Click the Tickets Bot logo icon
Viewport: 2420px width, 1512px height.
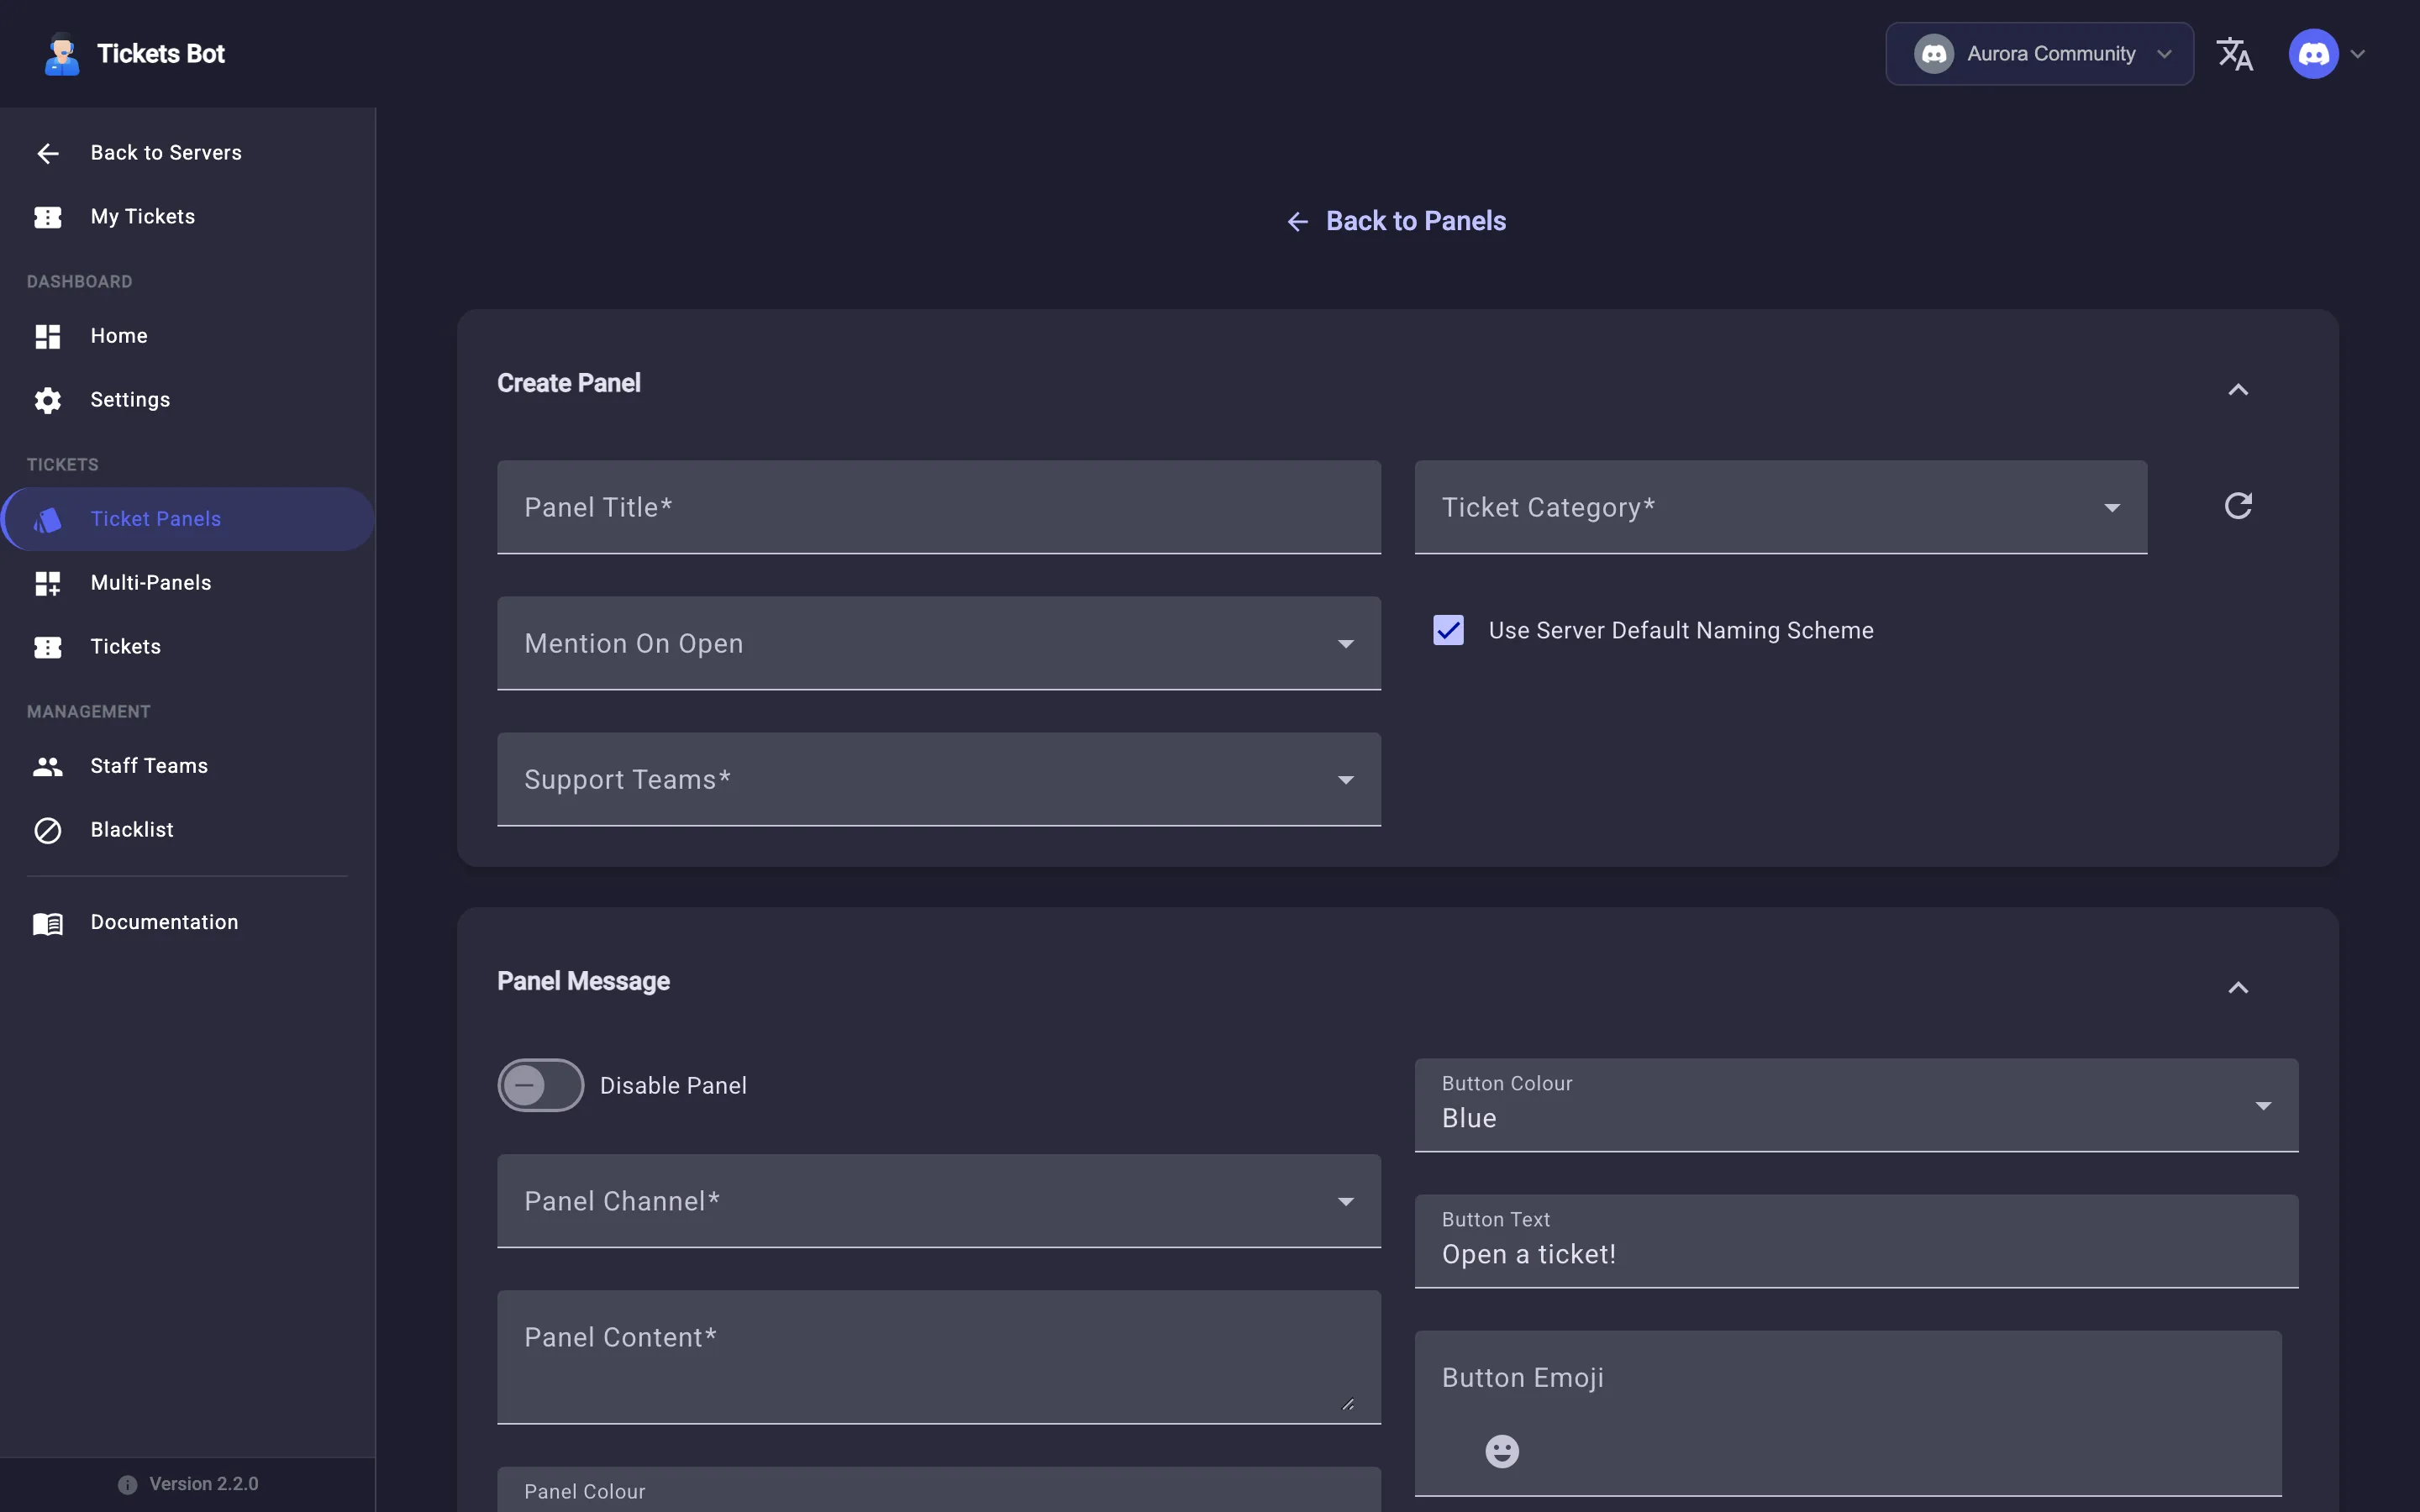(x=62, y=54)
